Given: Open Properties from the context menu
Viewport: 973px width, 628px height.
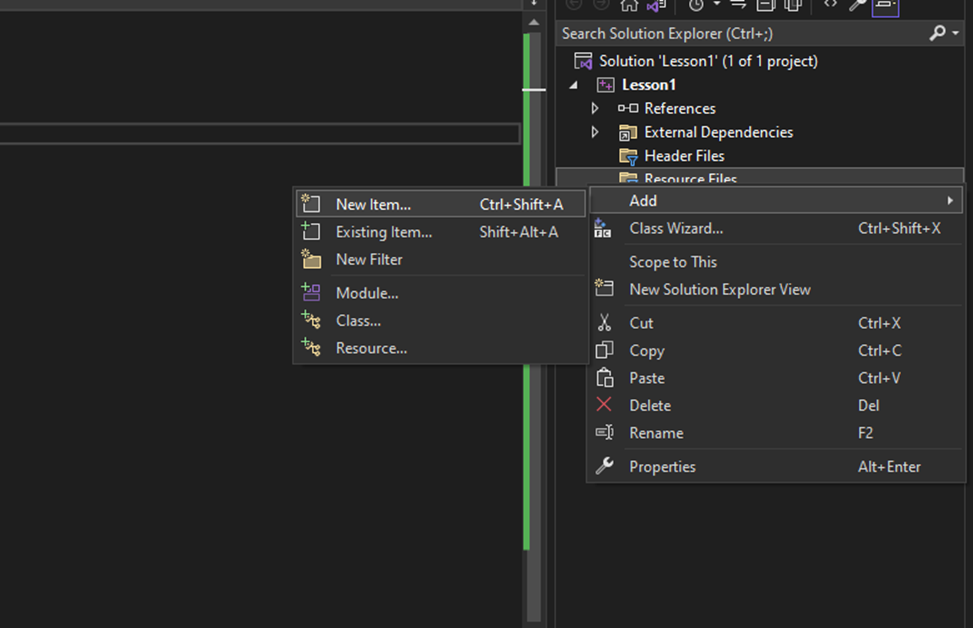Looking at the screenshot, I should point(662,466).
